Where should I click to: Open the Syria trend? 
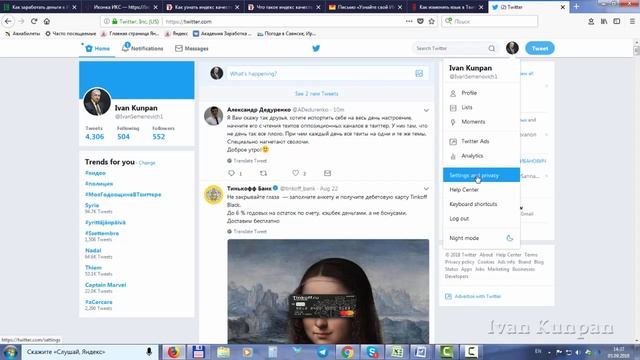92,205
